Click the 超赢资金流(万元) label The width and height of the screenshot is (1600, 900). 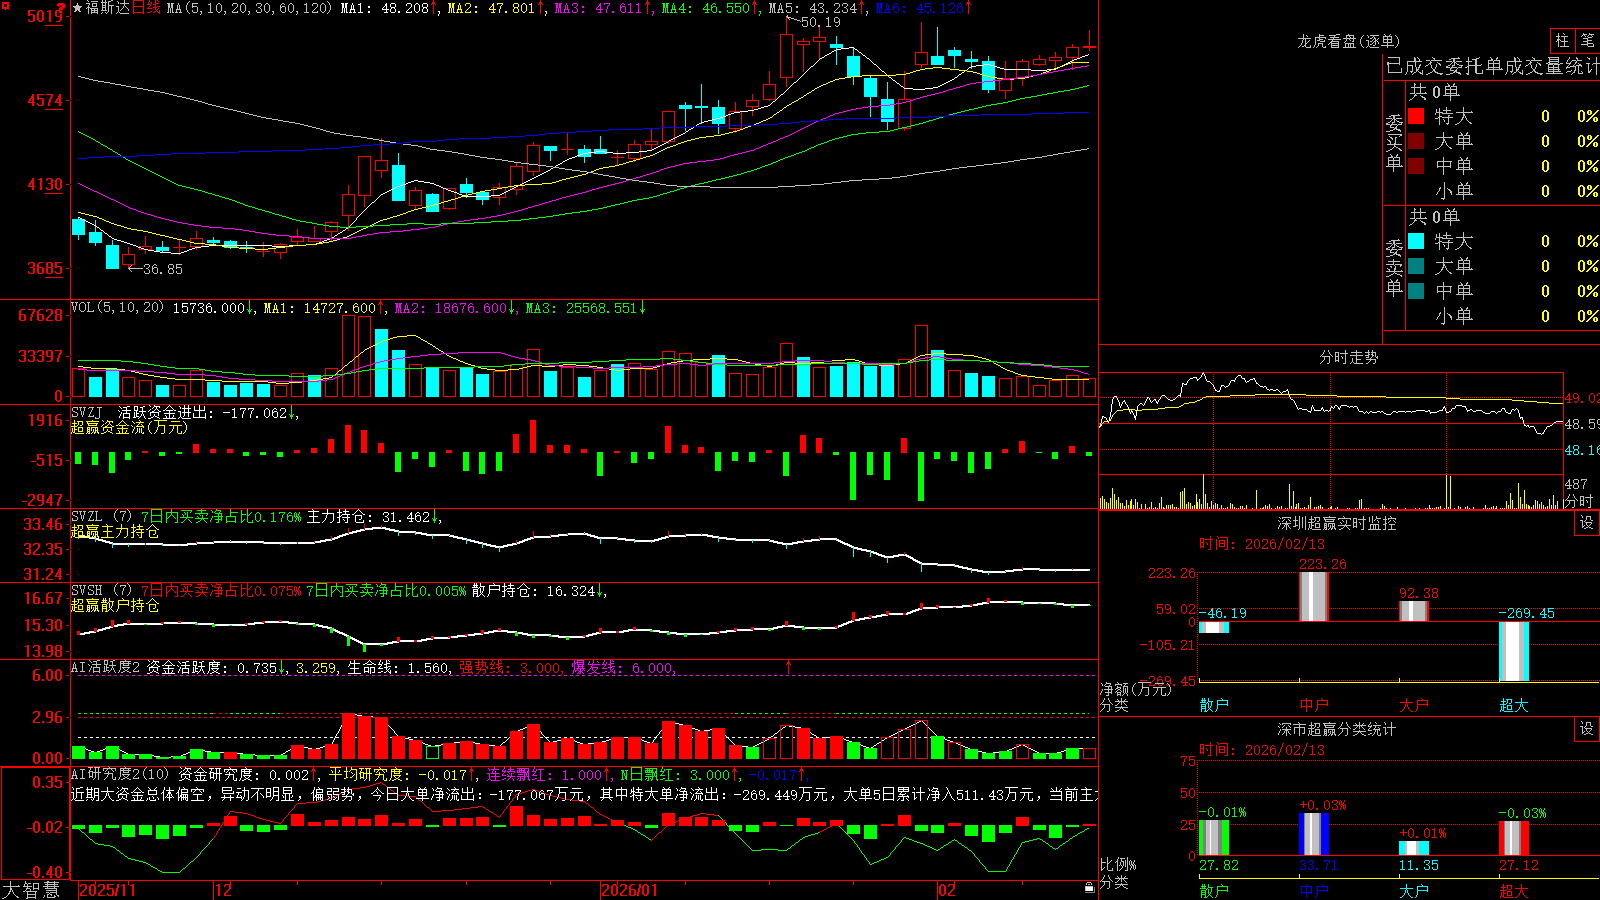click(129, 427)
